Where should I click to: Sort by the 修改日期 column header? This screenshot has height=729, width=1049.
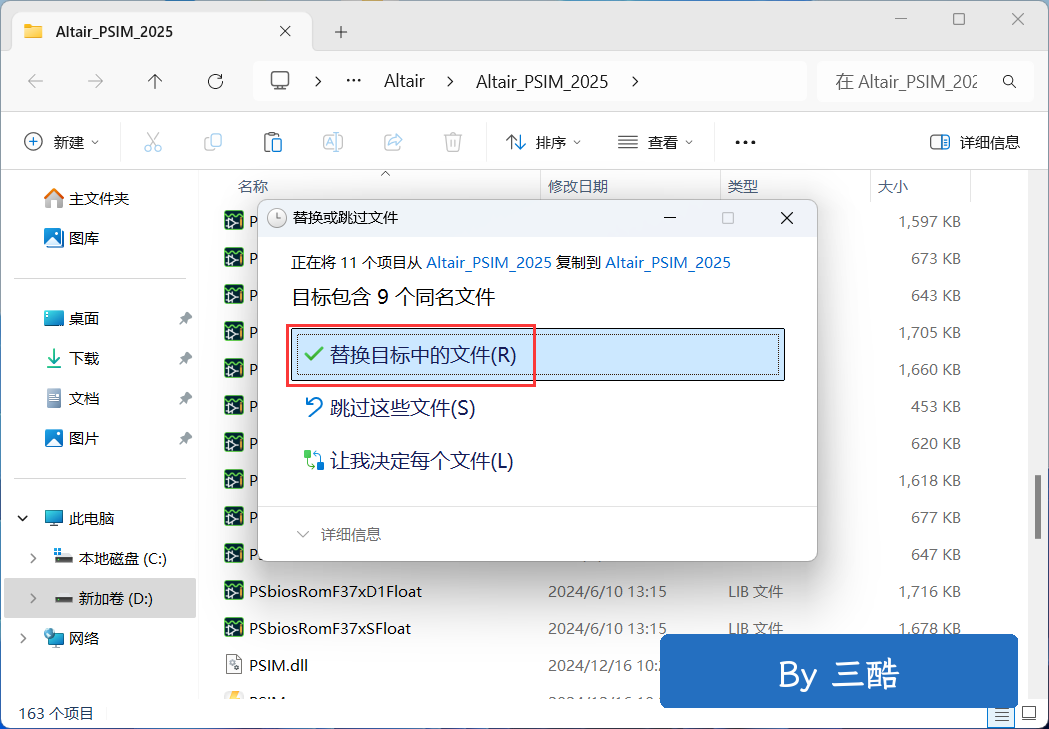pos(578,187)
